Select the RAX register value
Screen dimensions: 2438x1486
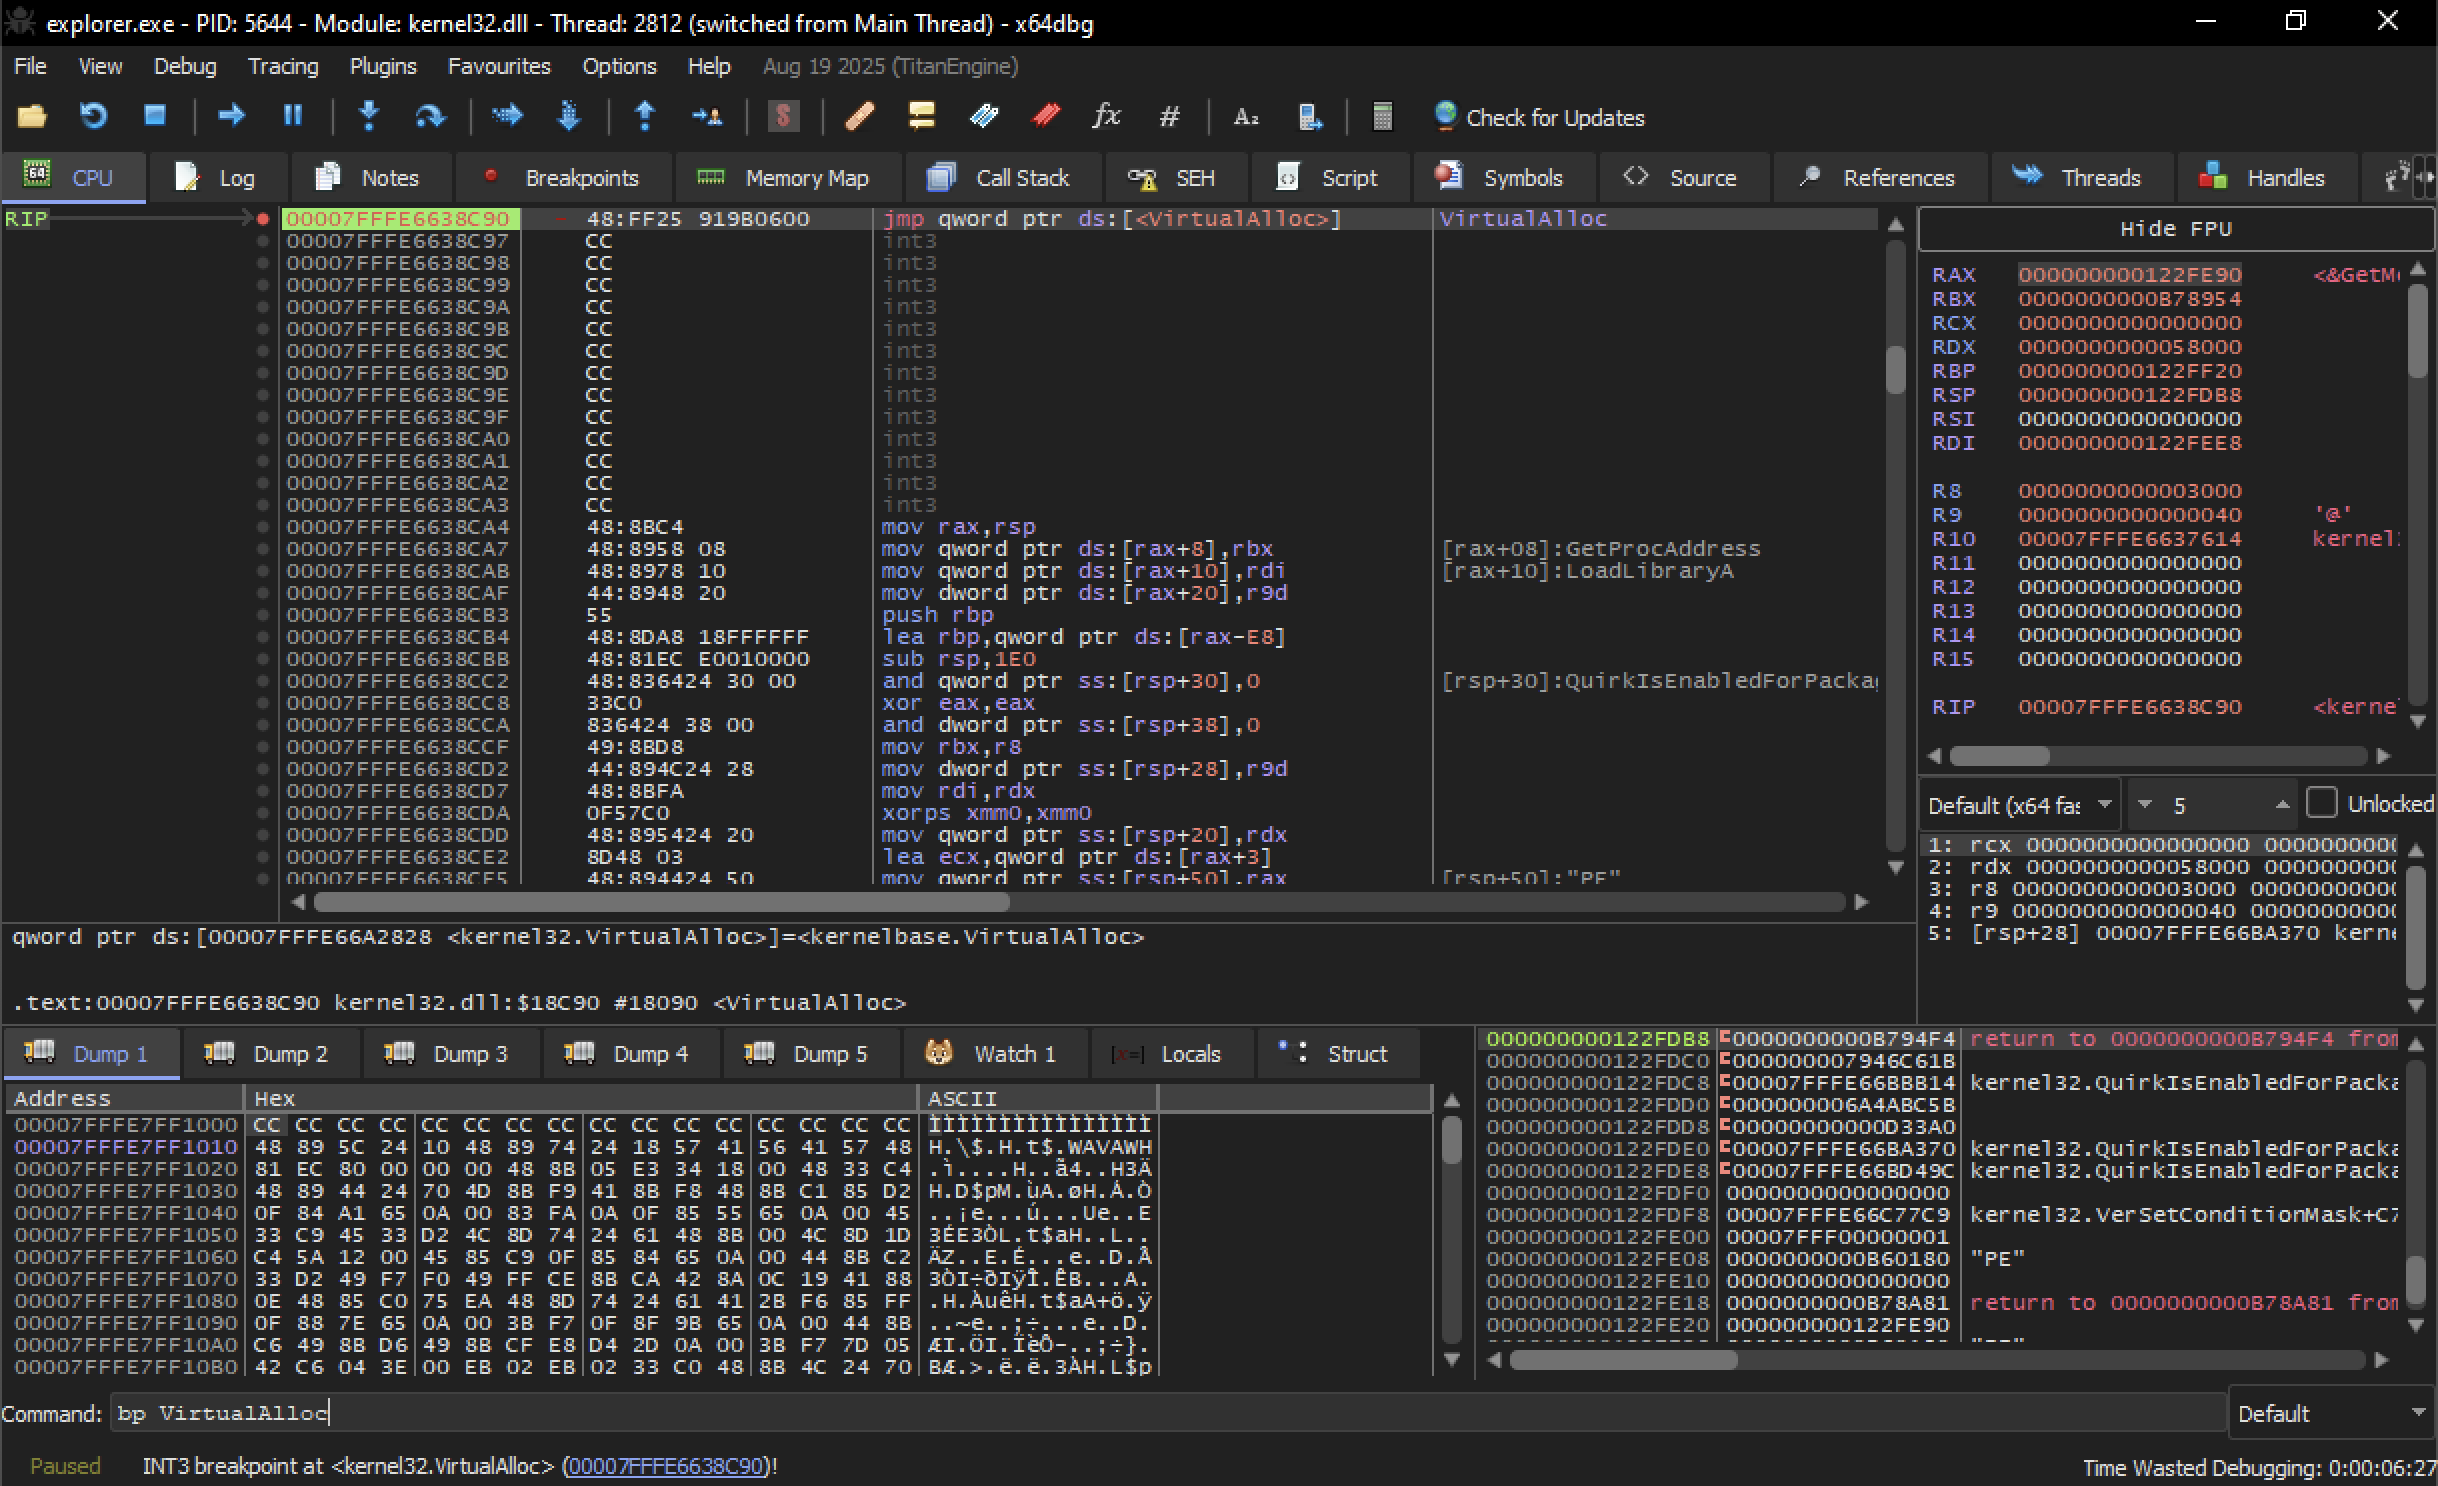(x=2129, y=275)
